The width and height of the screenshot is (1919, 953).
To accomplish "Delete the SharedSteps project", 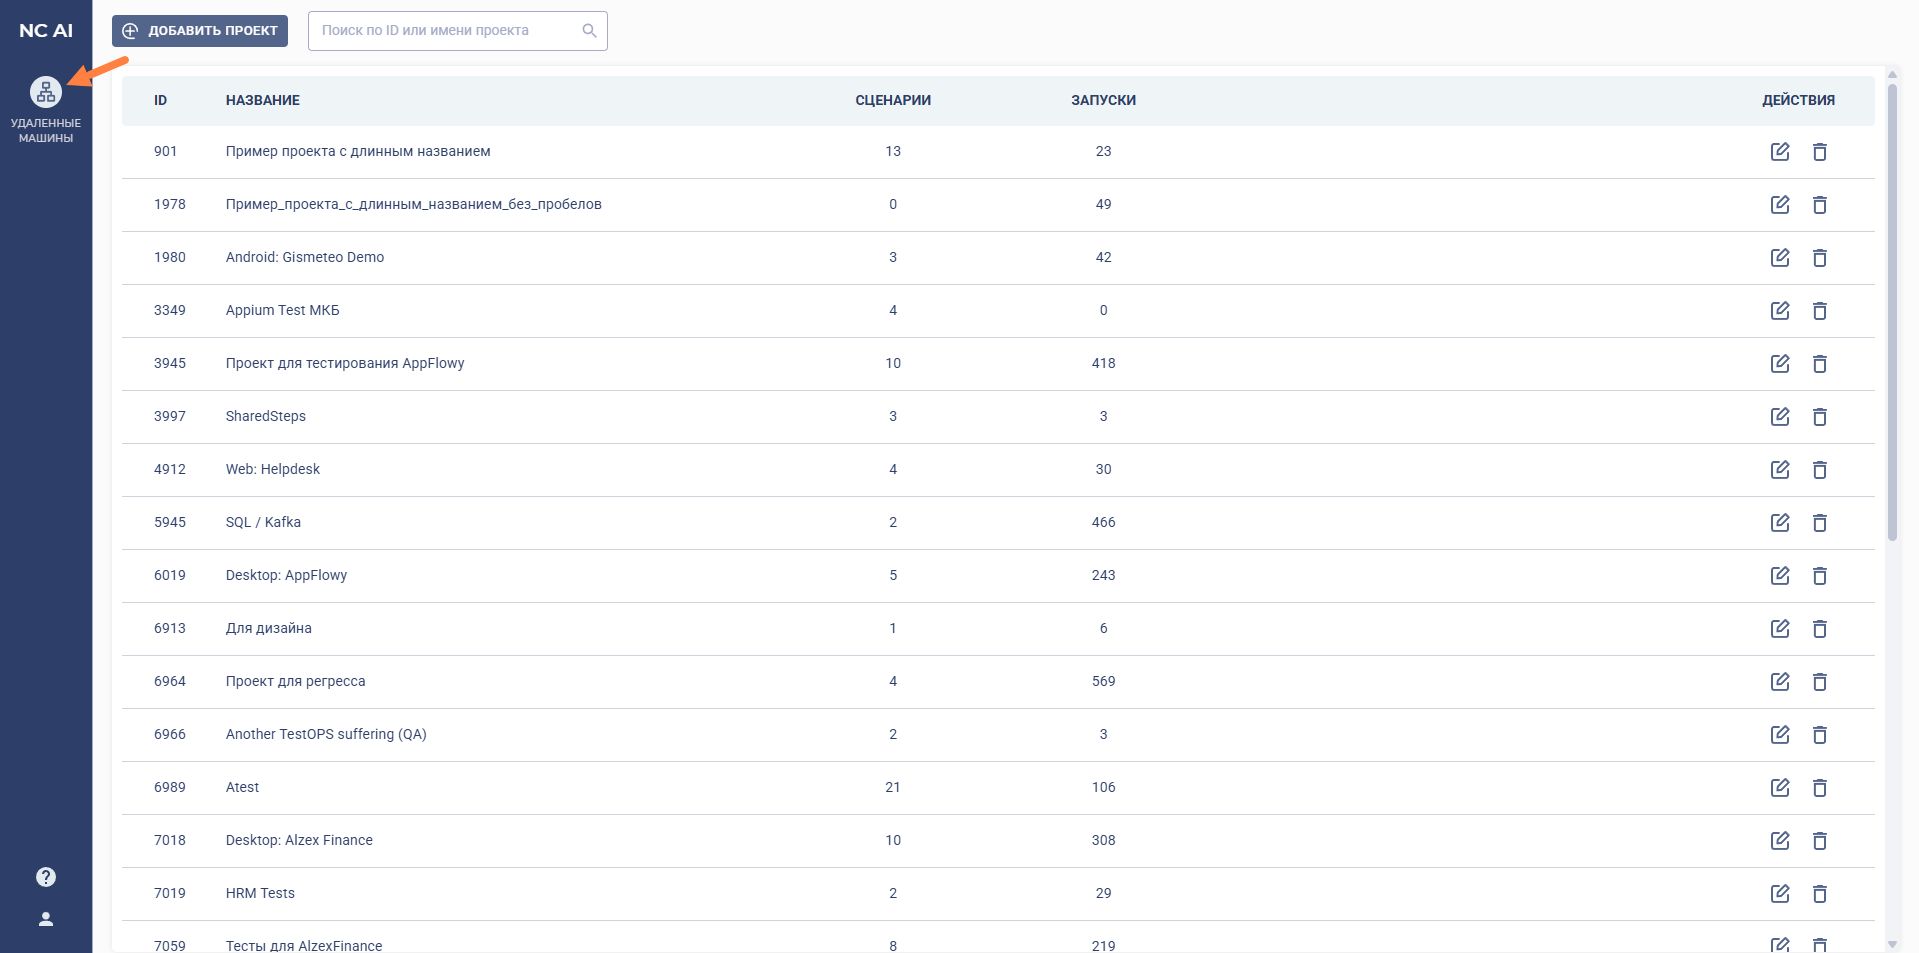I will [x=1819, y=417].
